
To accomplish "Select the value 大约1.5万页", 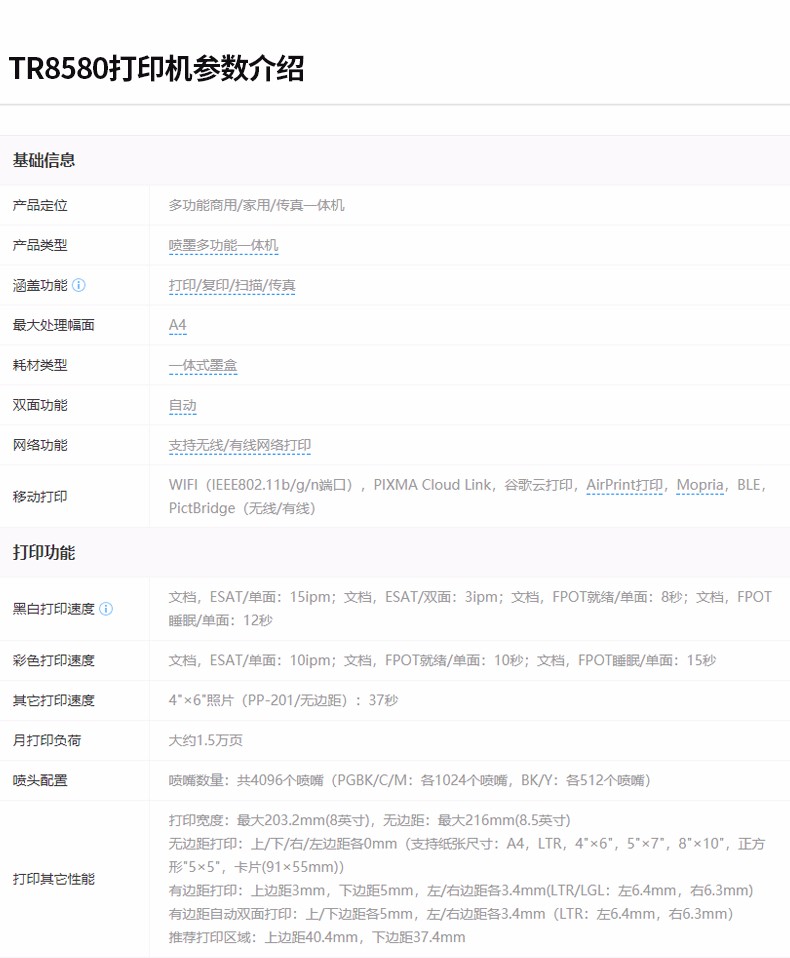I will 206,740.
